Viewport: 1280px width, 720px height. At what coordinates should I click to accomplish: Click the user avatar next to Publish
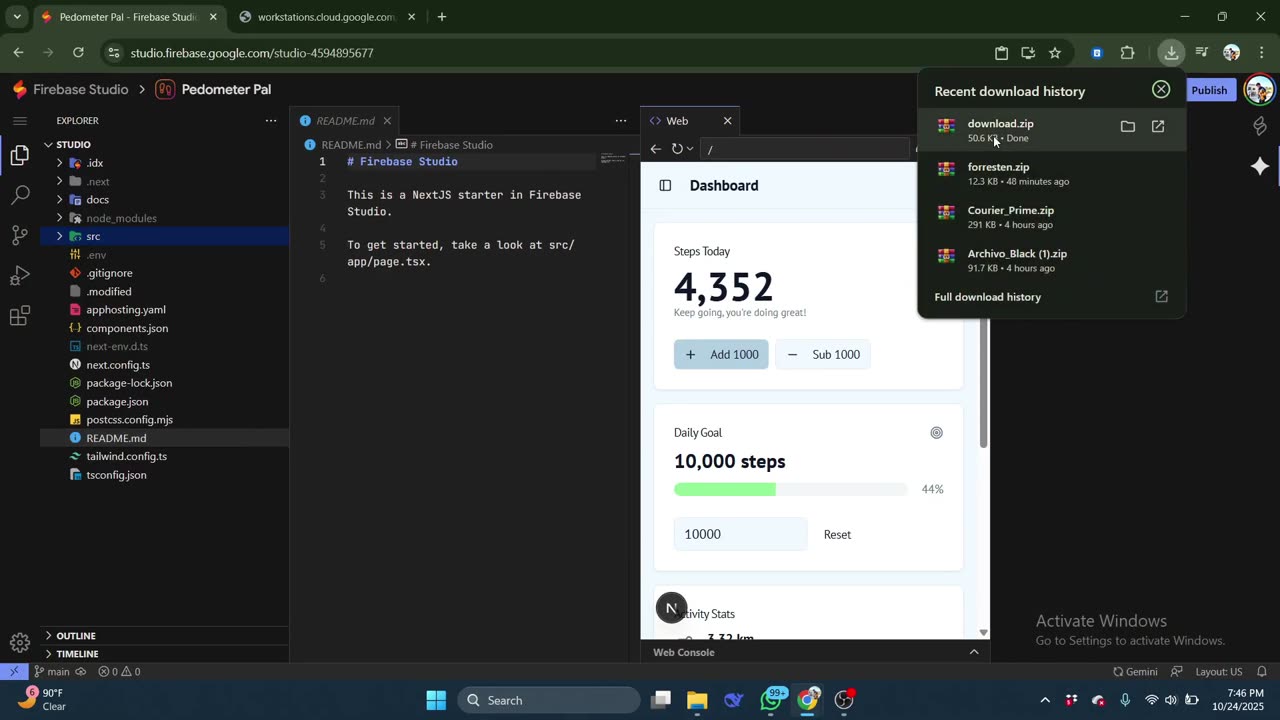click(1259, 90)
